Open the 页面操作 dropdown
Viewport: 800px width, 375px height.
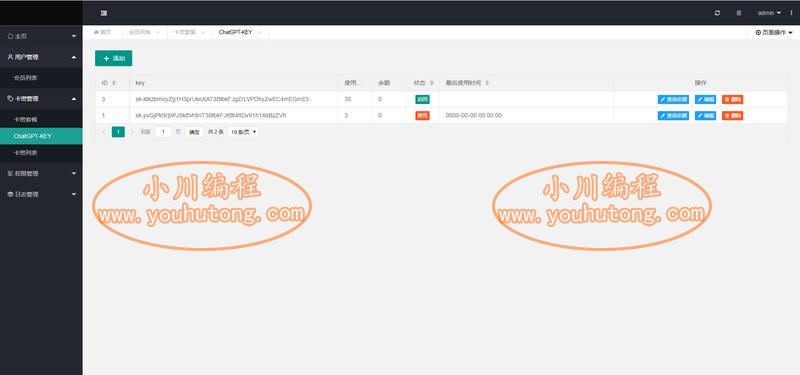(x=774, y=32)
